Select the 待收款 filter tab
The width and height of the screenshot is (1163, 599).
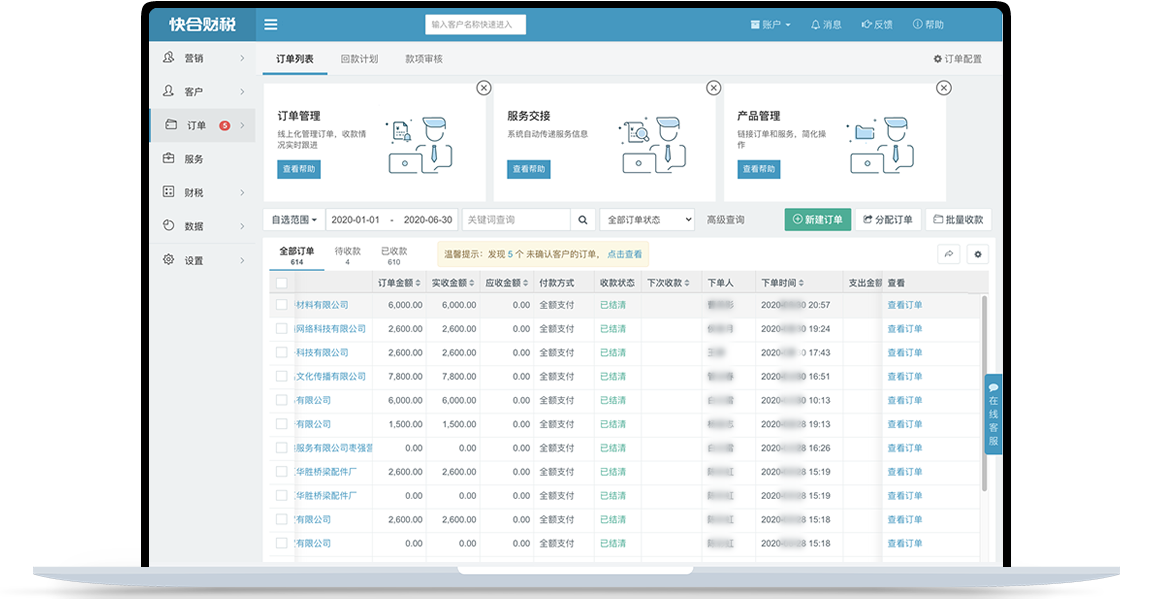(347, 256)
